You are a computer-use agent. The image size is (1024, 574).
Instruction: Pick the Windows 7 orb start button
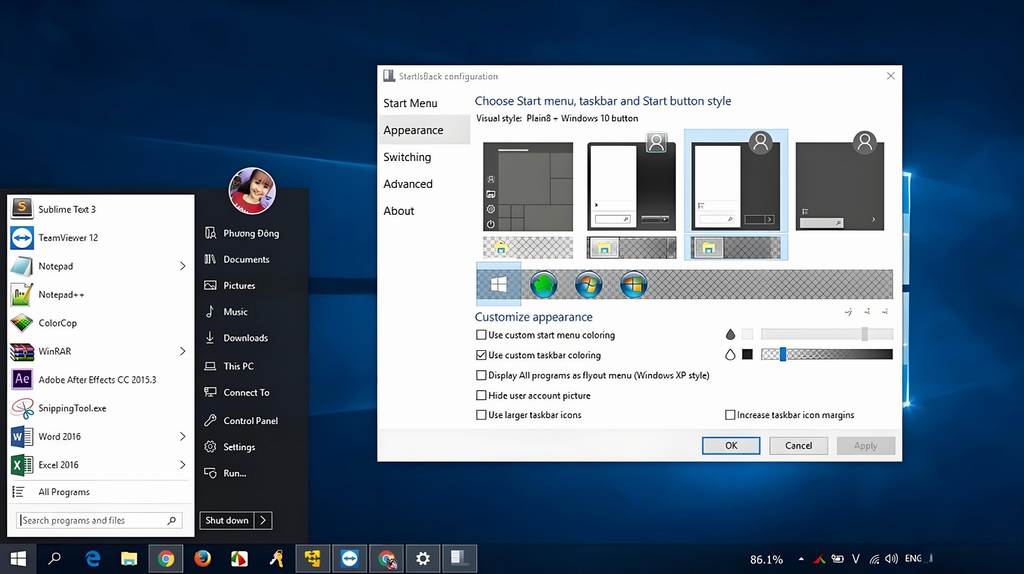click(x=589, y=285)
